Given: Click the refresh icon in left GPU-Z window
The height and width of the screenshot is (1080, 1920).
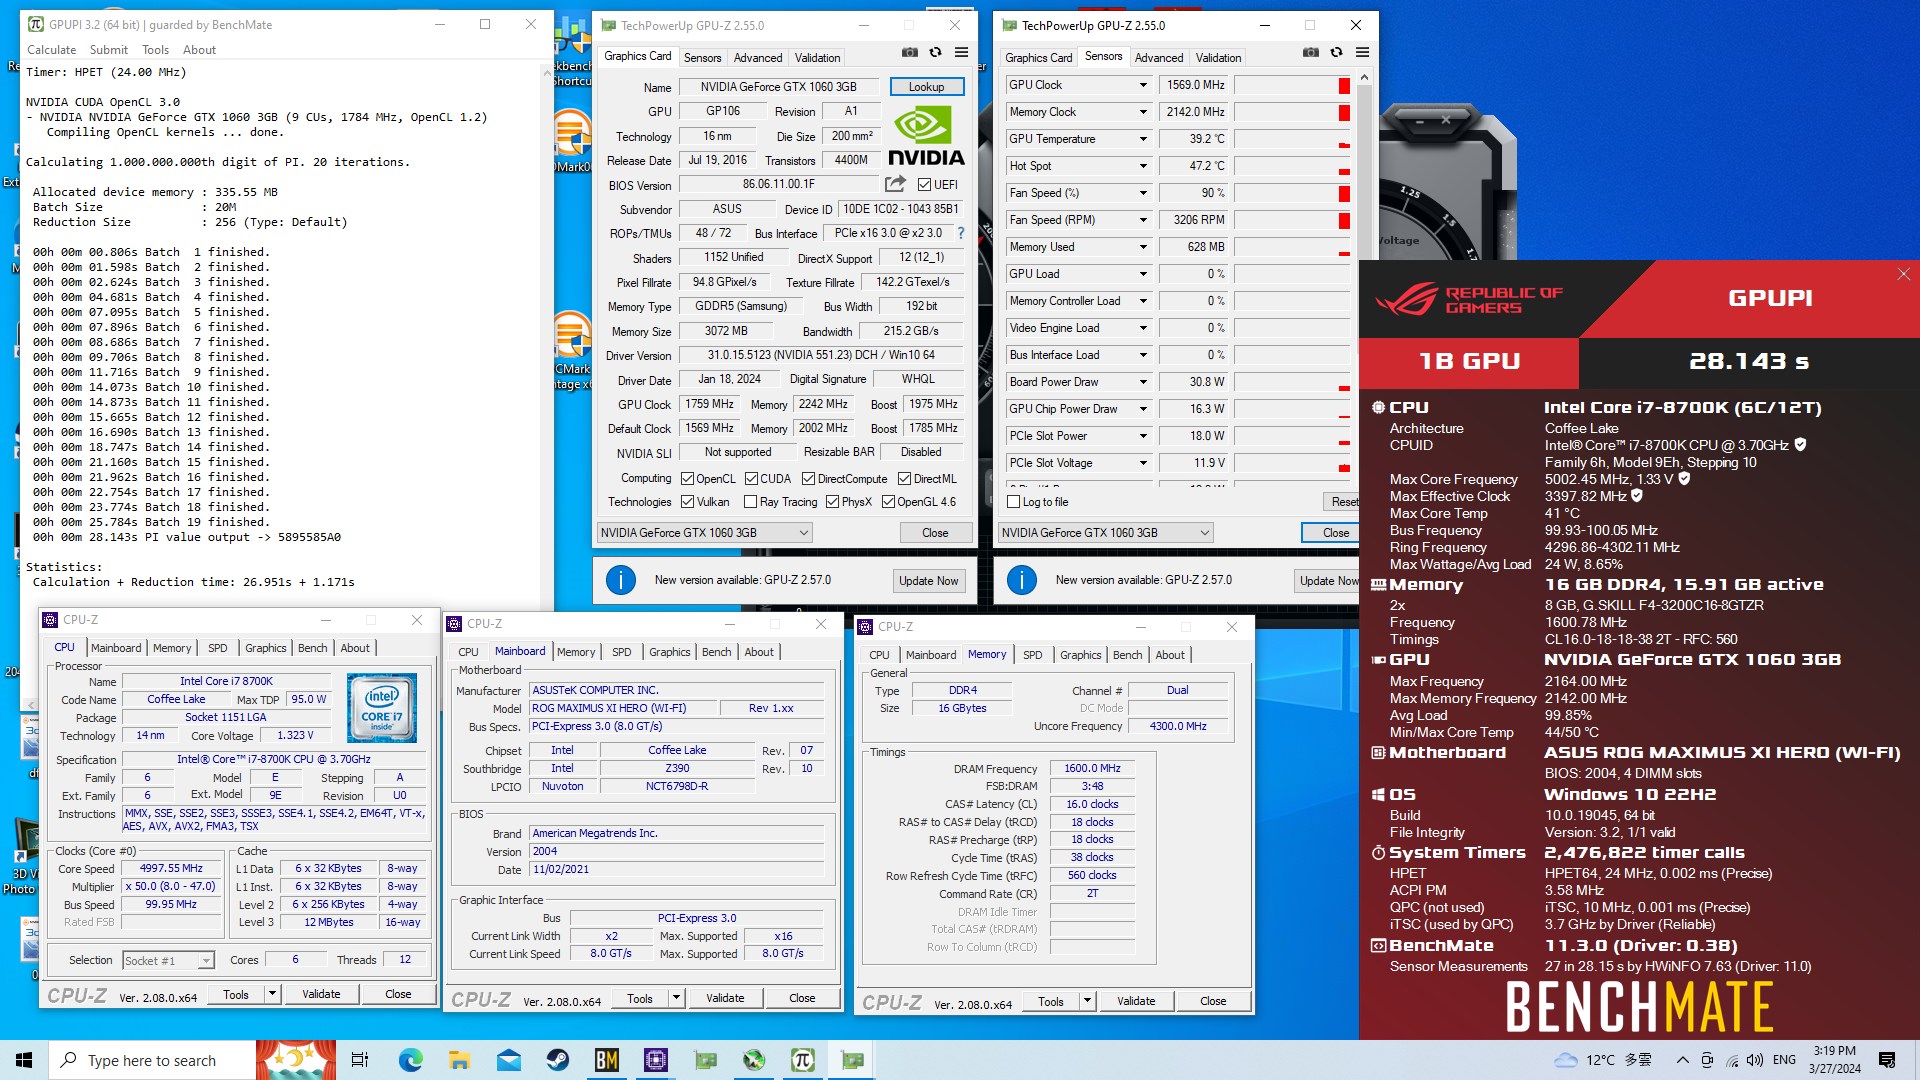Looking at the screenshot, I should (x=935, y=53).
